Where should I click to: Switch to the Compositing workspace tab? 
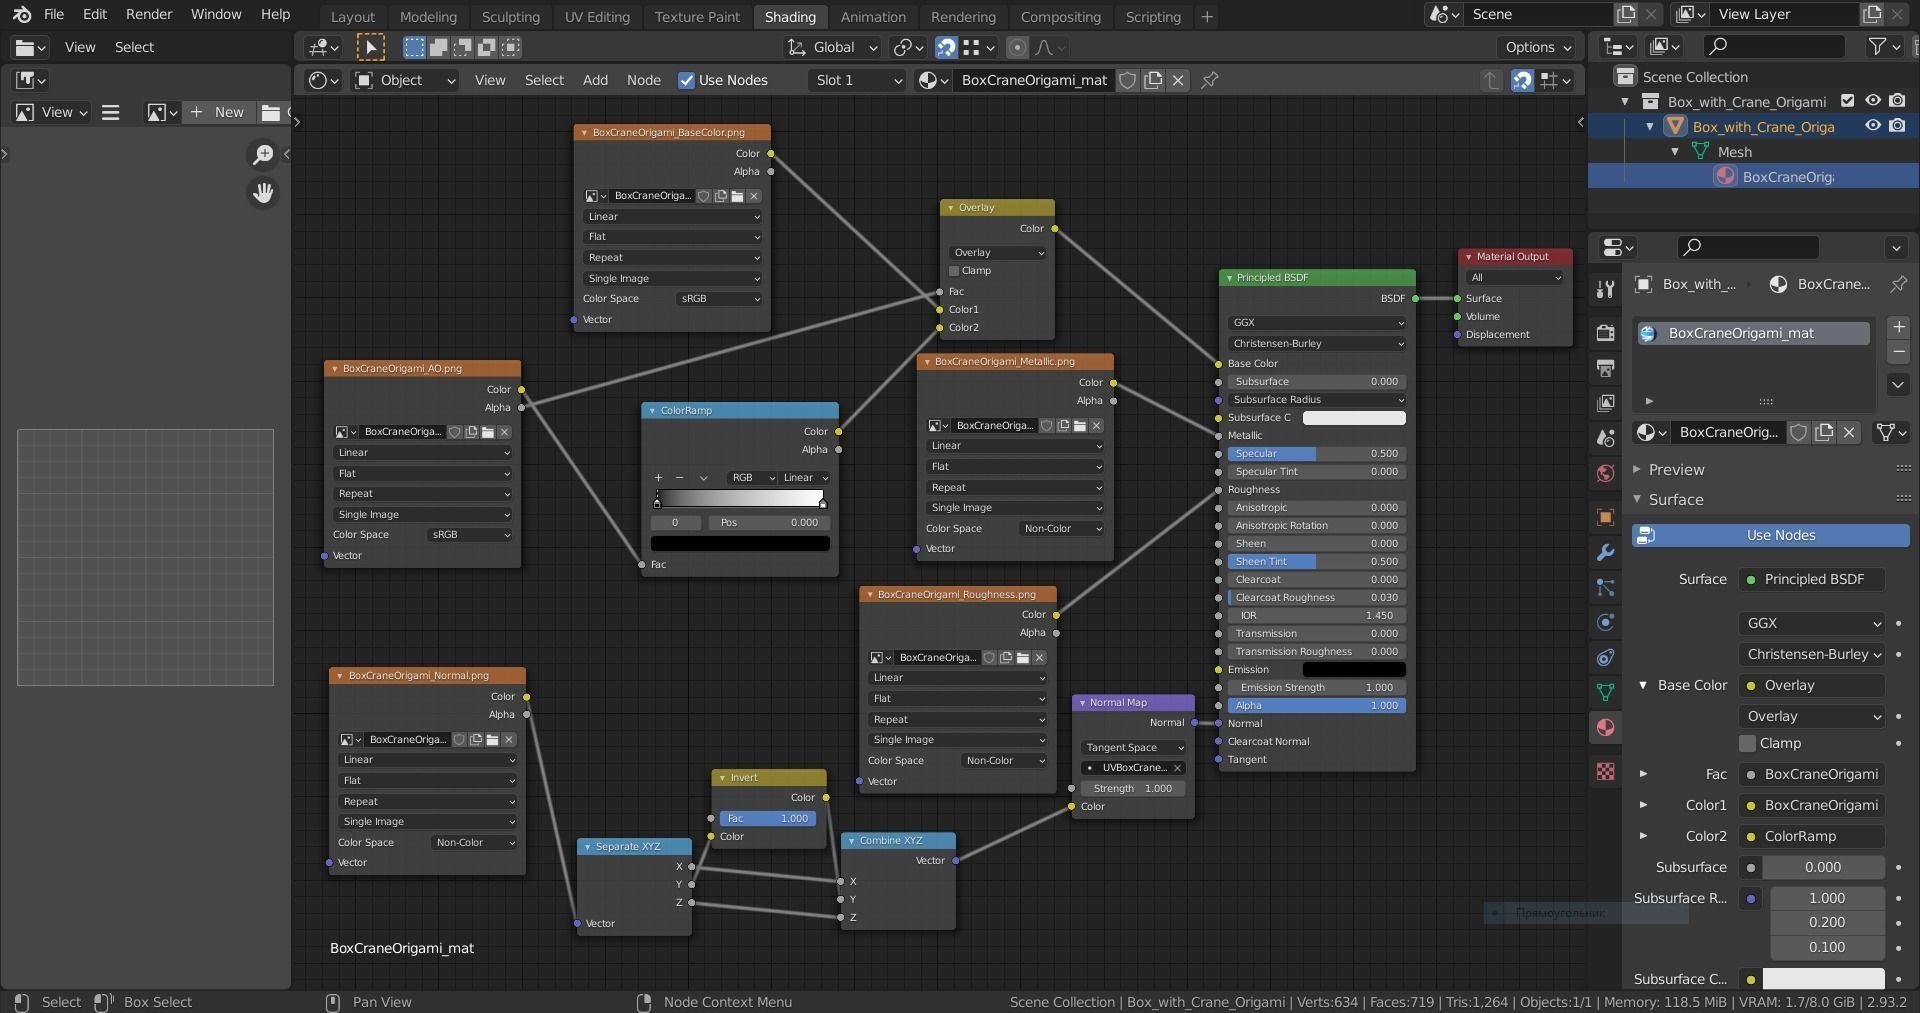1060,17
